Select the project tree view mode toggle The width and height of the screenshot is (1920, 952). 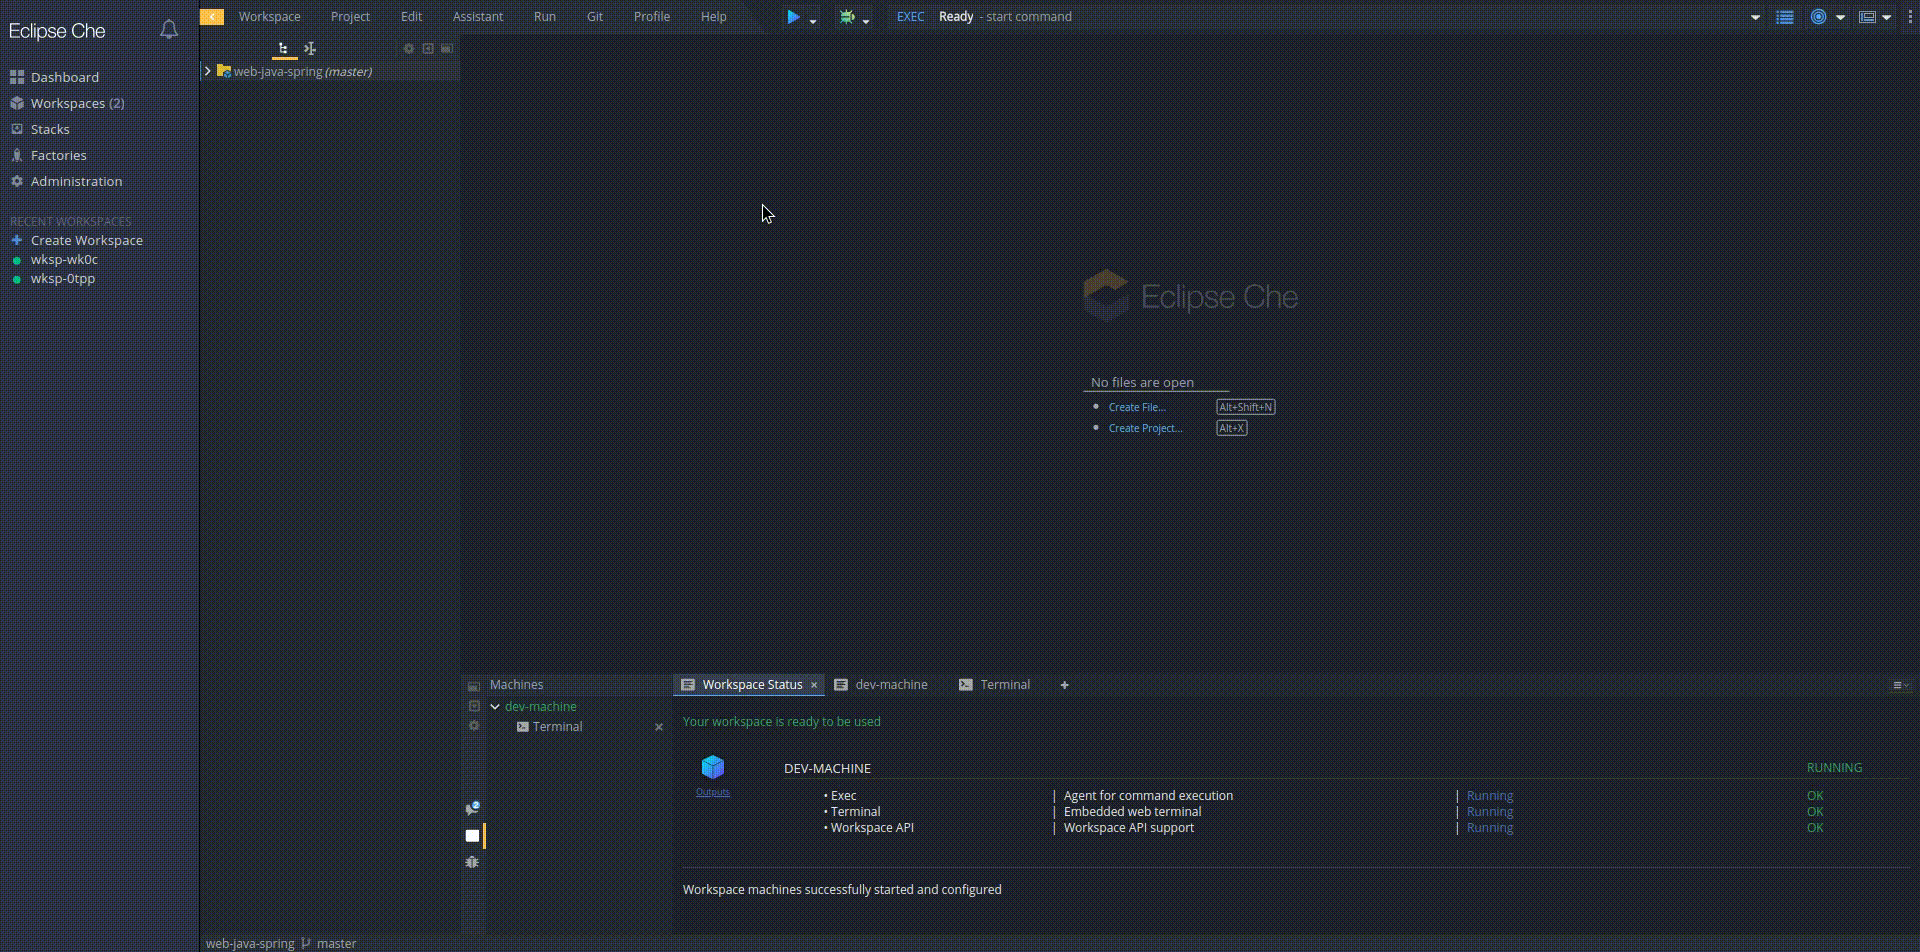pyautogui.click(x=283, y=49)
